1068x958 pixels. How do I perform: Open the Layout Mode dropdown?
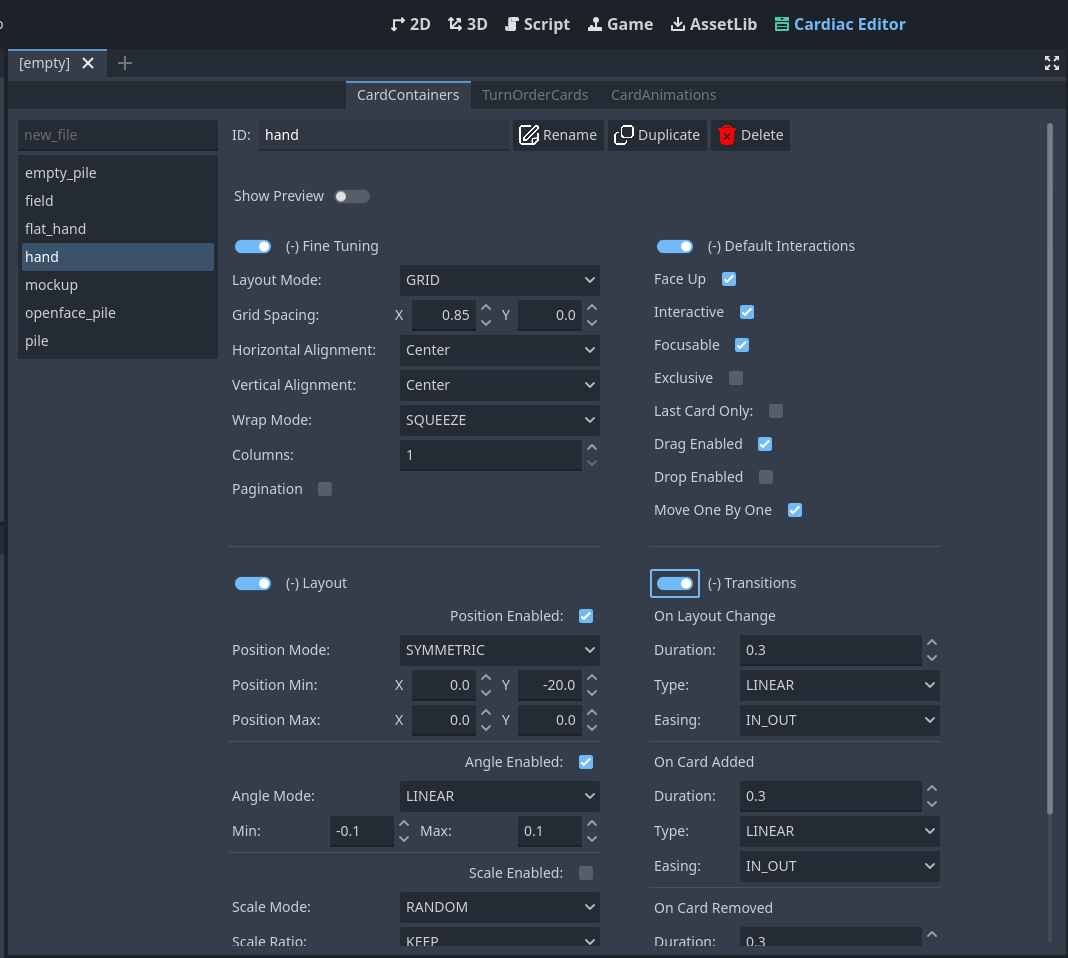coord(499,280)
